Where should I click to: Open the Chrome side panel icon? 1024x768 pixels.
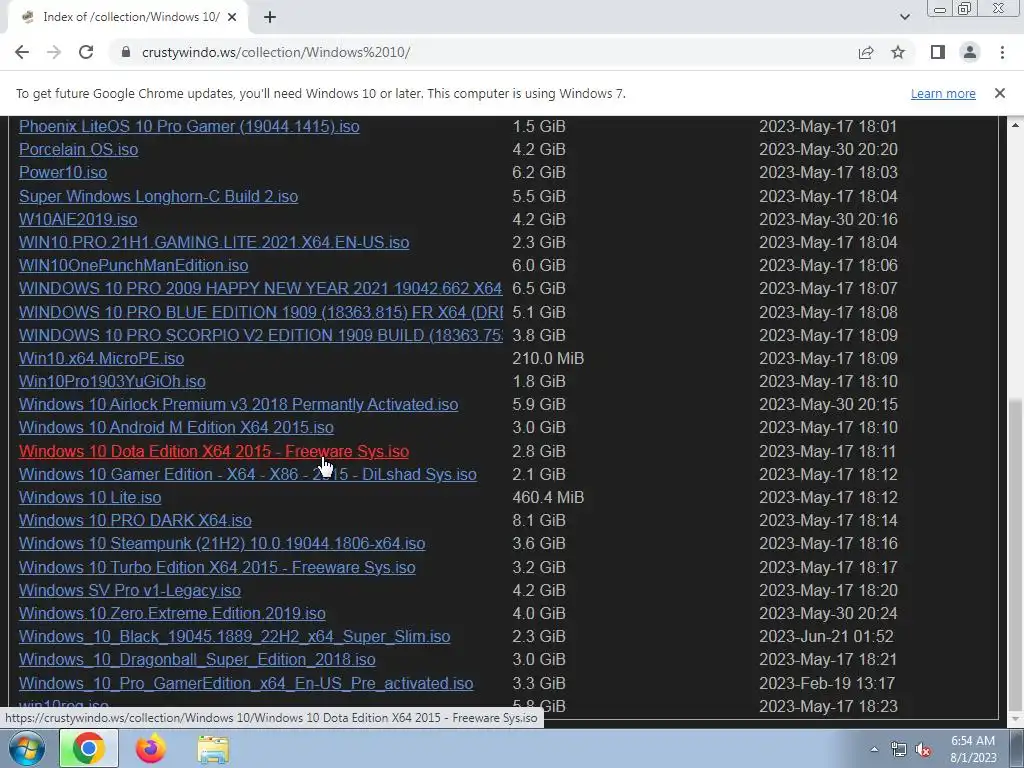coord(938,52)
